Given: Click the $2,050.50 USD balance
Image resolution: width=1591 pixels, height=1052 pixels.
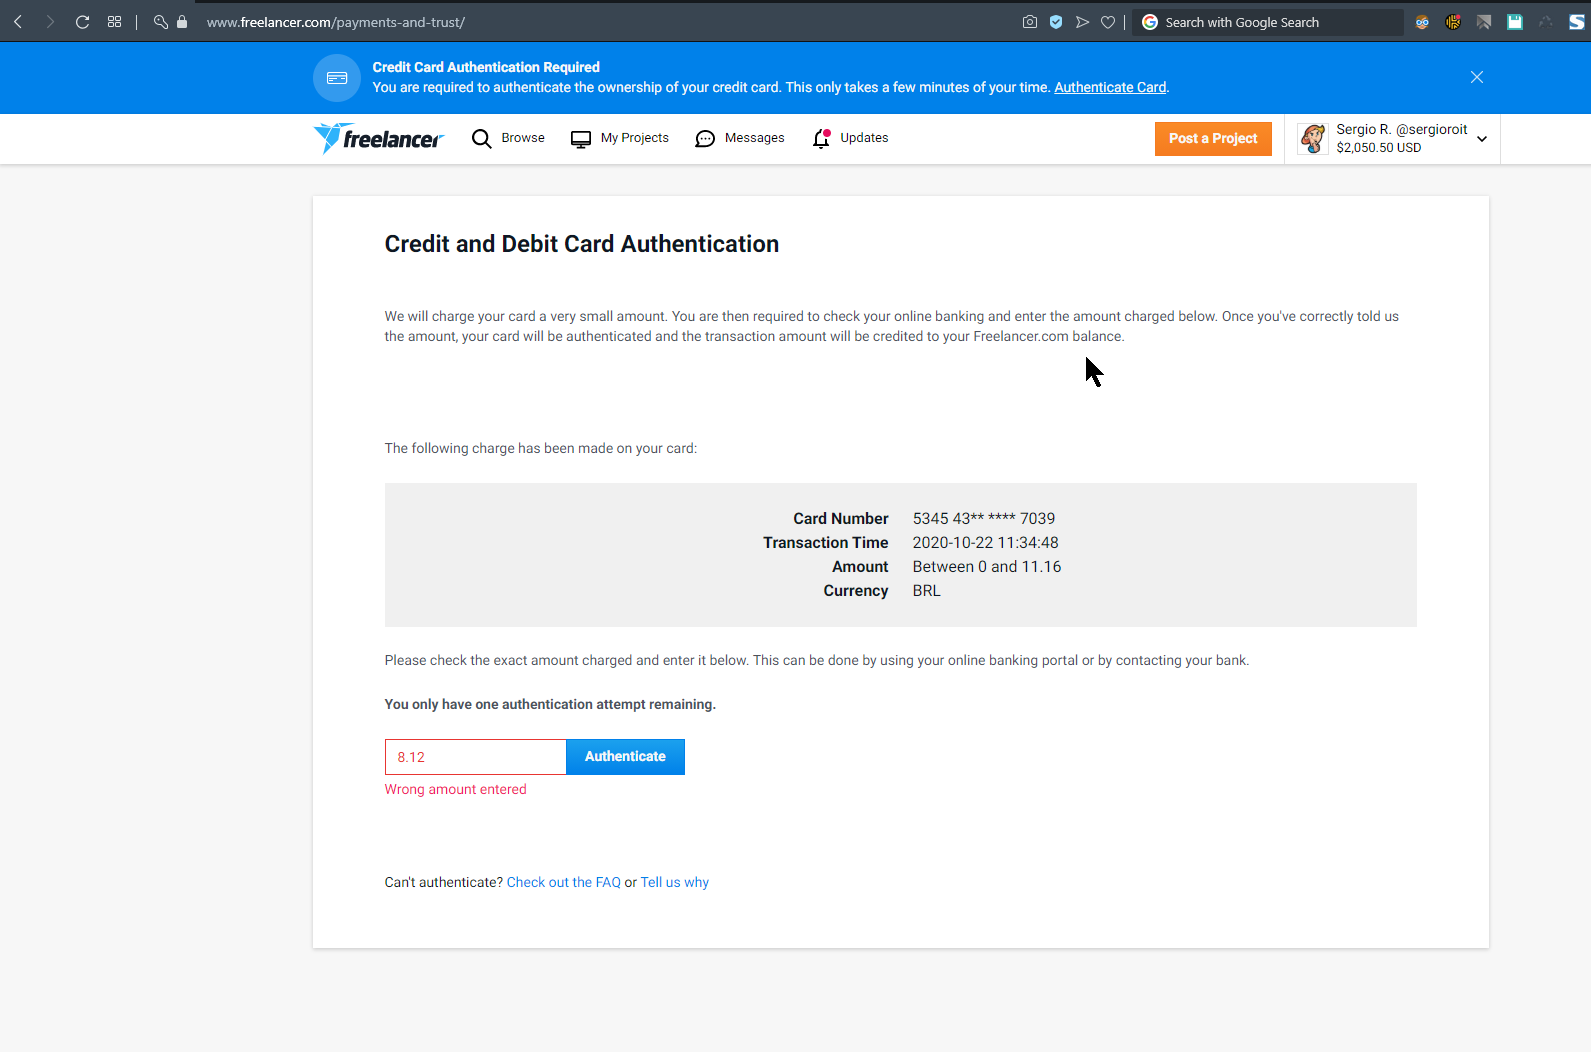Looking at the screenshot, I should click(x=1379, y=148).
